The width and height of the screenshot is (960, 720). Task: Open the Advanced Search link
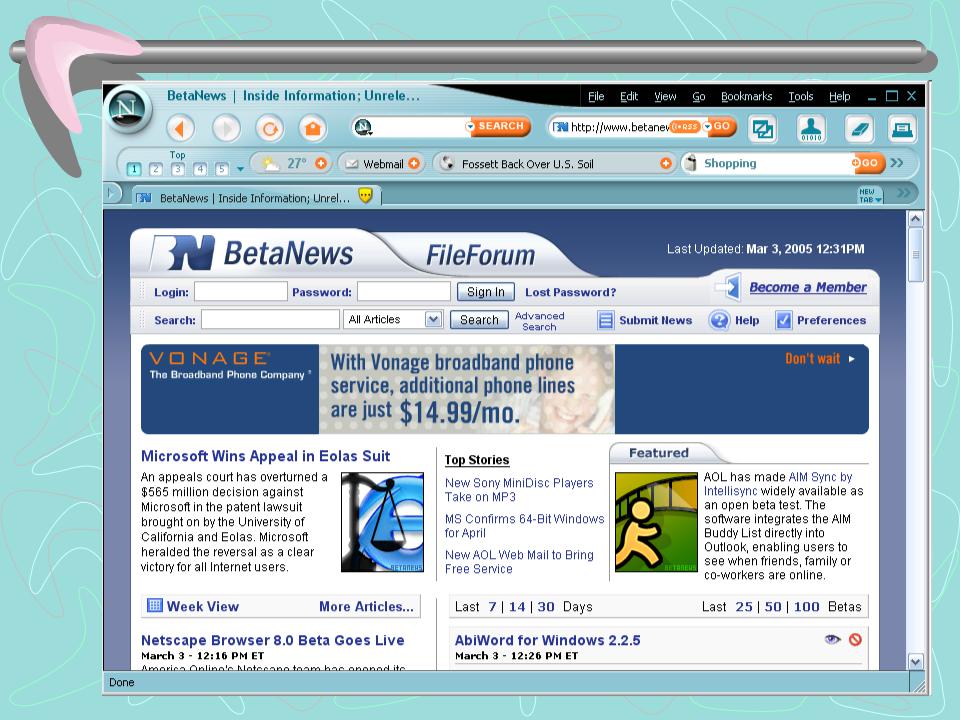(x=539, y=321)
